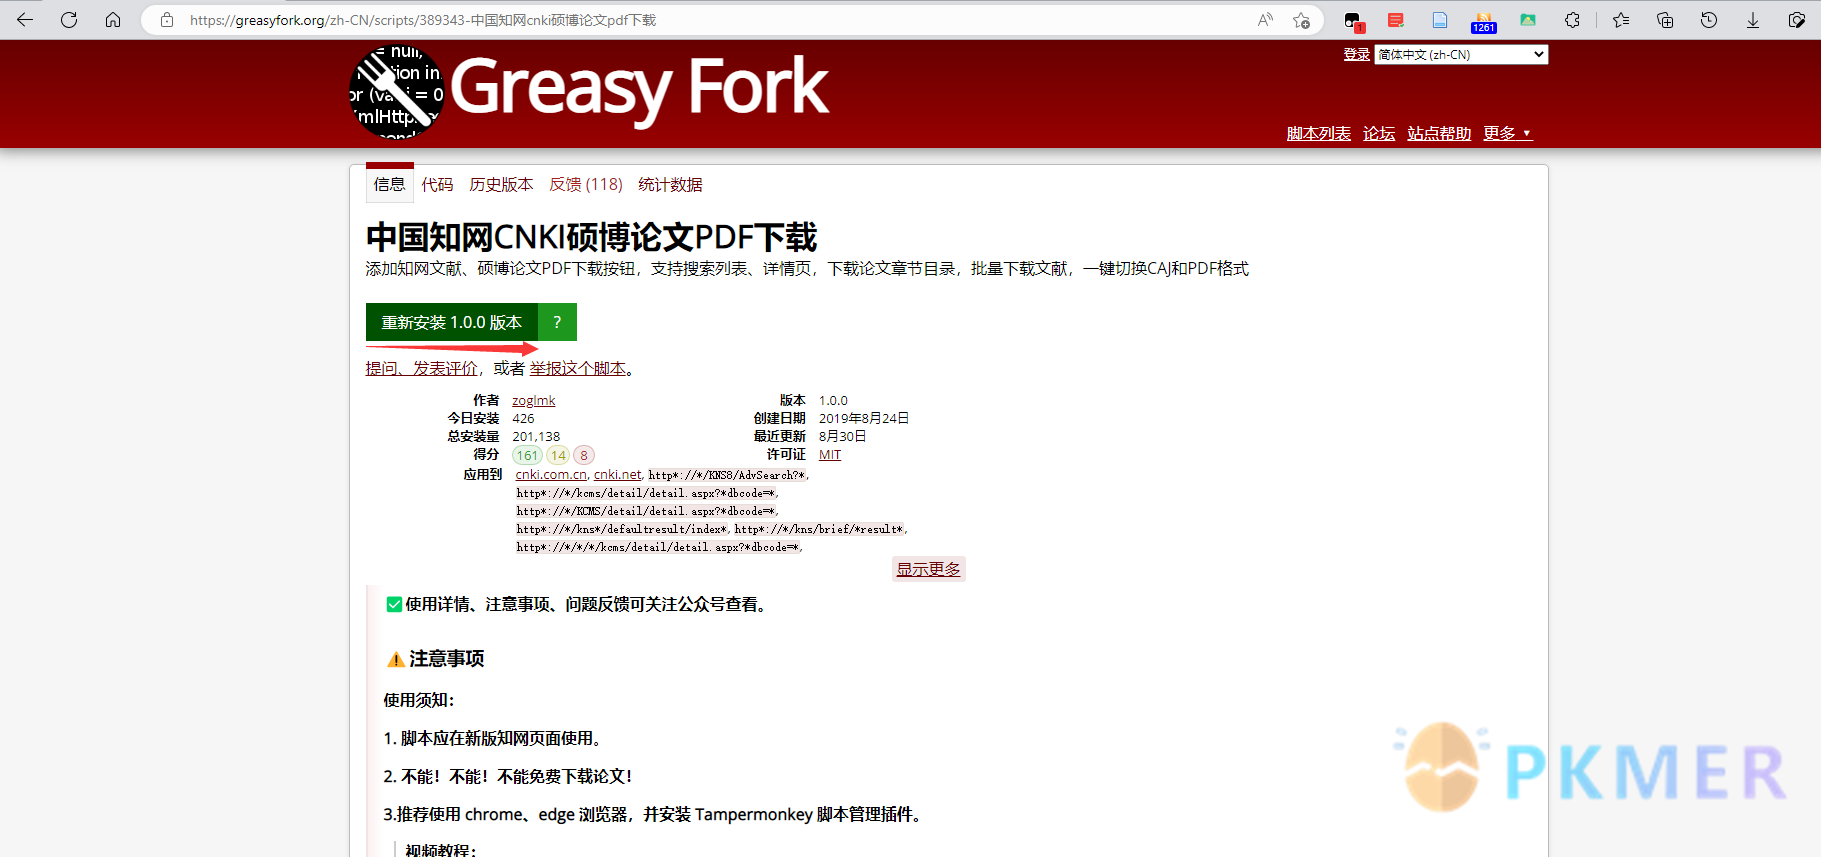Click the 举报这个脚本 link

577,368
